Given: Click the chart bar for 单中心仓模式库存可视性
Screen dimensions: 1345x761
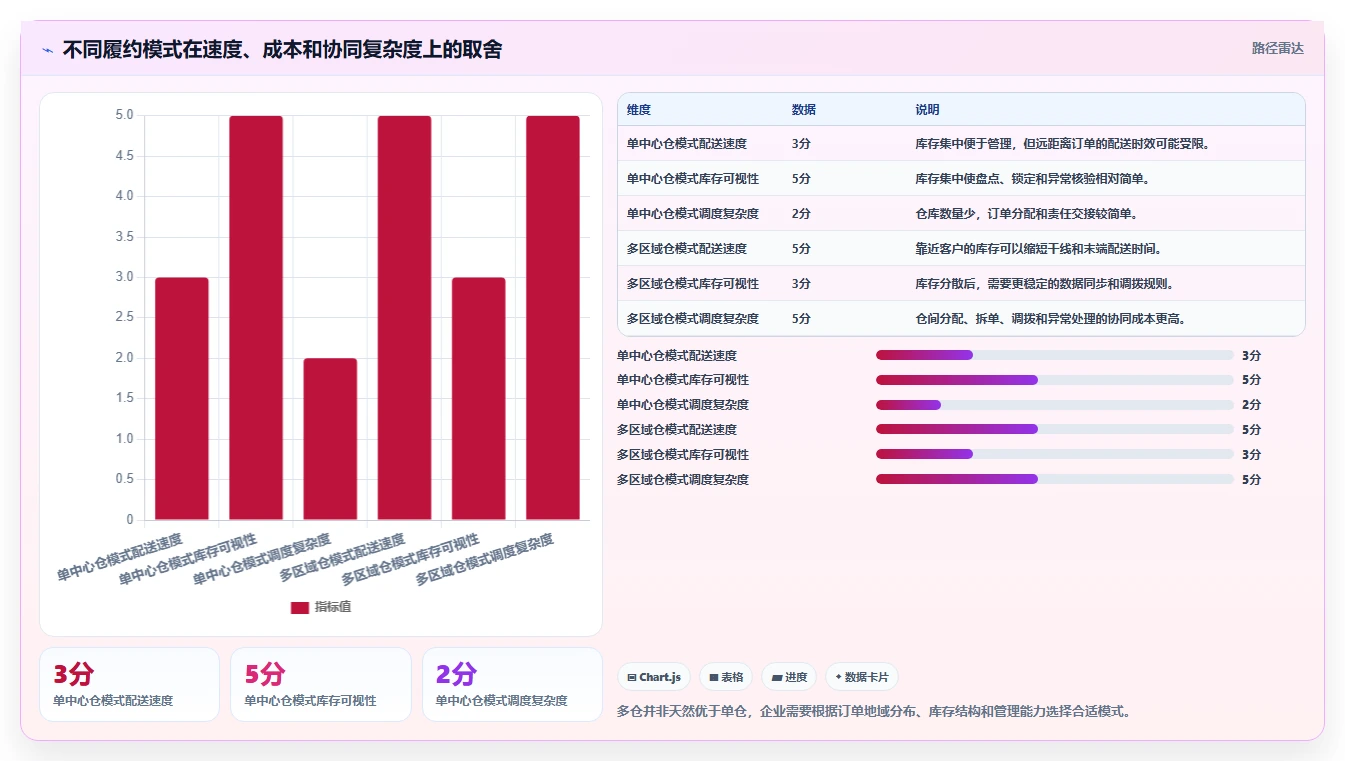Looking at the screenshot, I should [256, 318].
